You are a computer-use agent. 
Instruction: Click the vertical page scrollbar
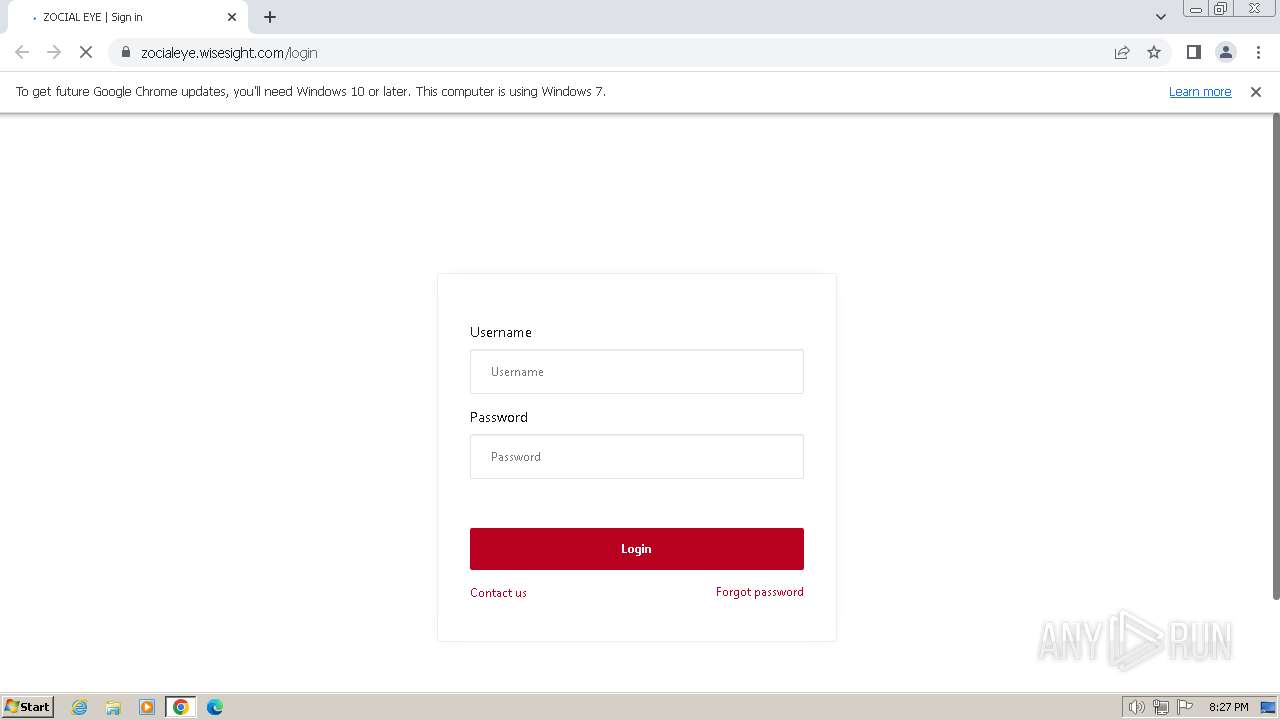tap(1275, 357)
